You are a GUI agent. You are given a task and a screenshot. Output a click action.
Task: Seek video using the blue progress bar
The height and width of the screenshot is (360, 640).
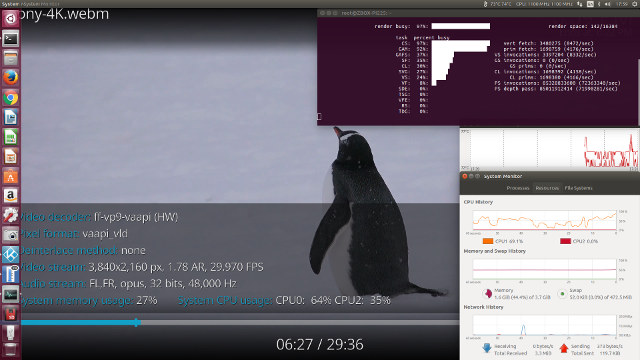(x=240, y=322)
